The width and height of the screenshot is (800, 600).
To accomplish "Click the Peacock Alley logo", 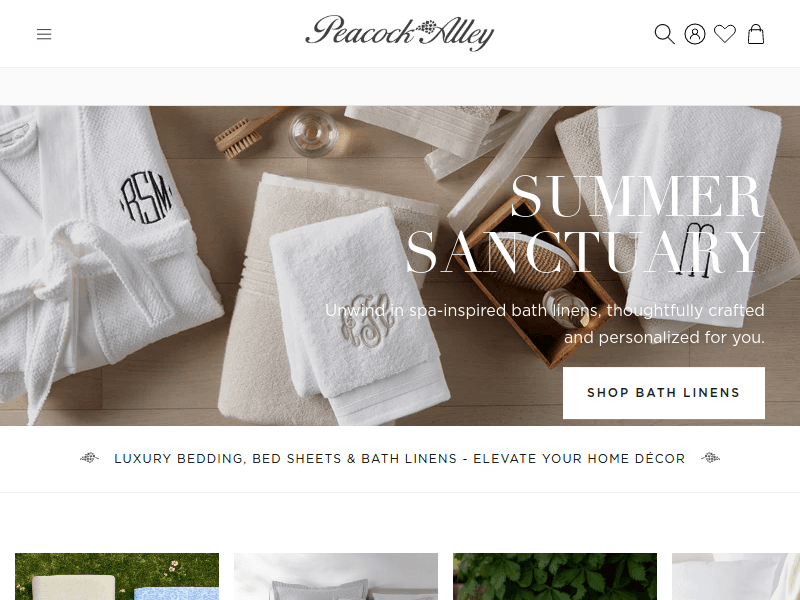I will coord(399,33).
